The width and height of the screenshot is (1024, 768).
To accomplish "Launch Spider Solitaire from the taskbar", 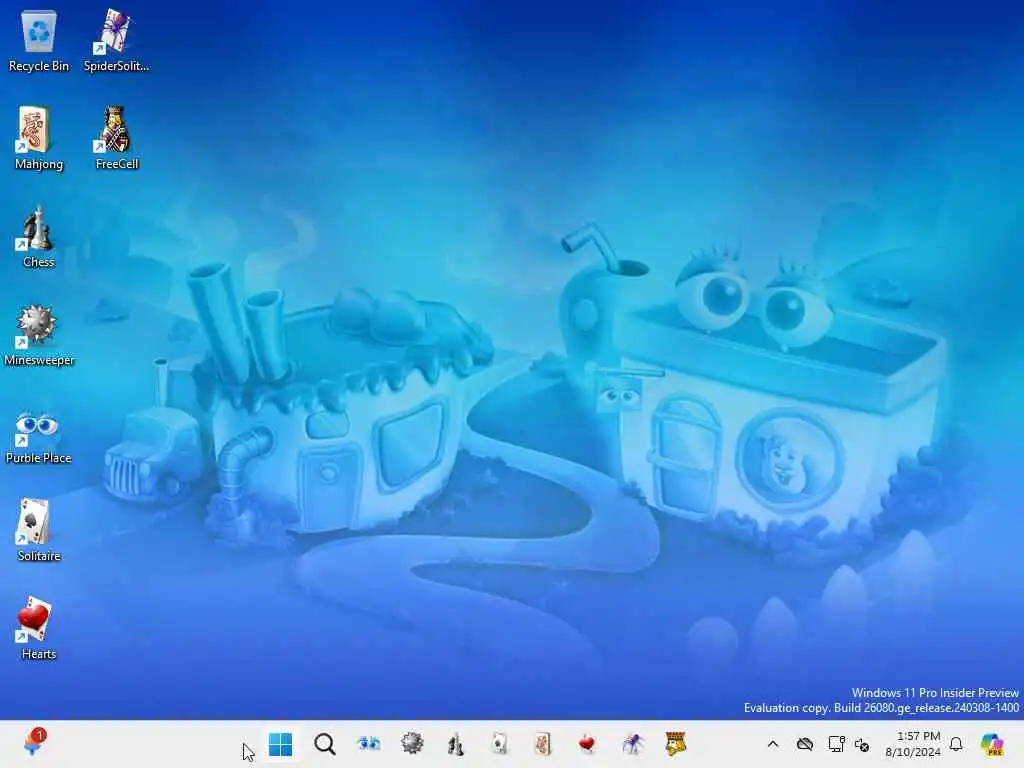I will 632,744.
